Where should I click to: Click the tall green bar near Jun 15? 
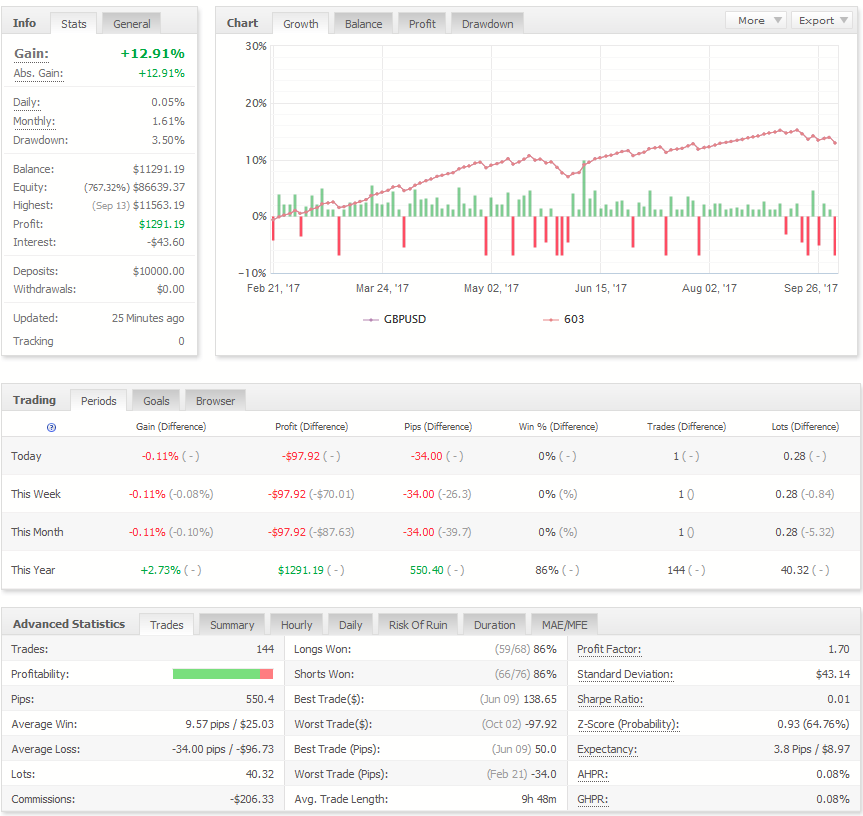click(584, 189)
